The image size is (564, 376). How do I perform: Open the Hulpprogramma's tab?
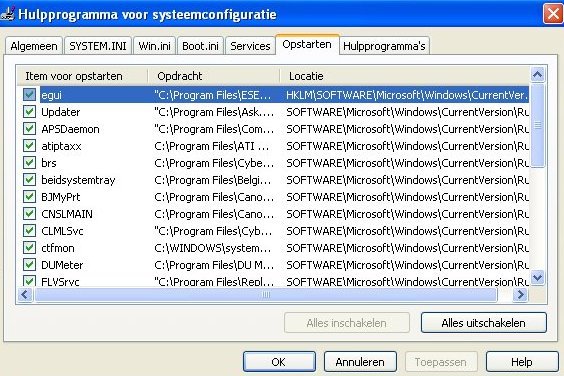(384, 46)
